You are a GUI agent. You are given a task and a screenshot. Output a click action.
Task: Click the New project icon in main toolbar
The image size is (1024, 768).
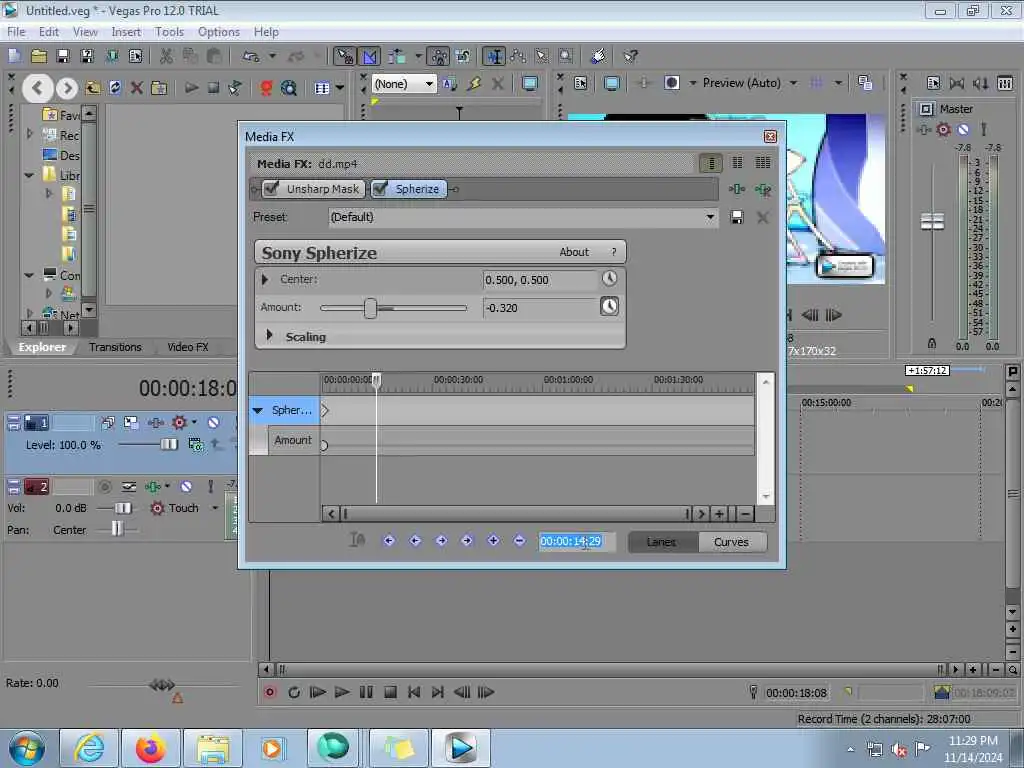pyautogui.click(x=14, y=56)
